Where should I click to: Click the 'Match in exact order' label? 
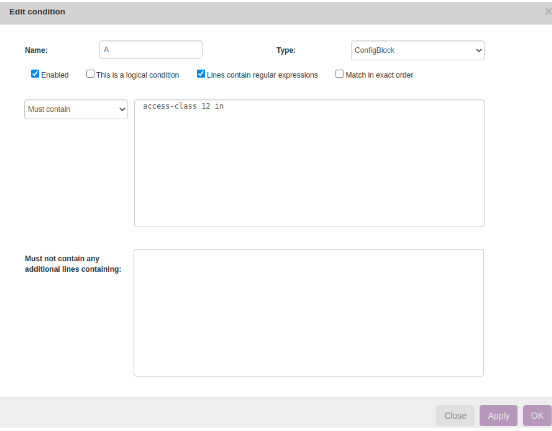coord(379,75)
